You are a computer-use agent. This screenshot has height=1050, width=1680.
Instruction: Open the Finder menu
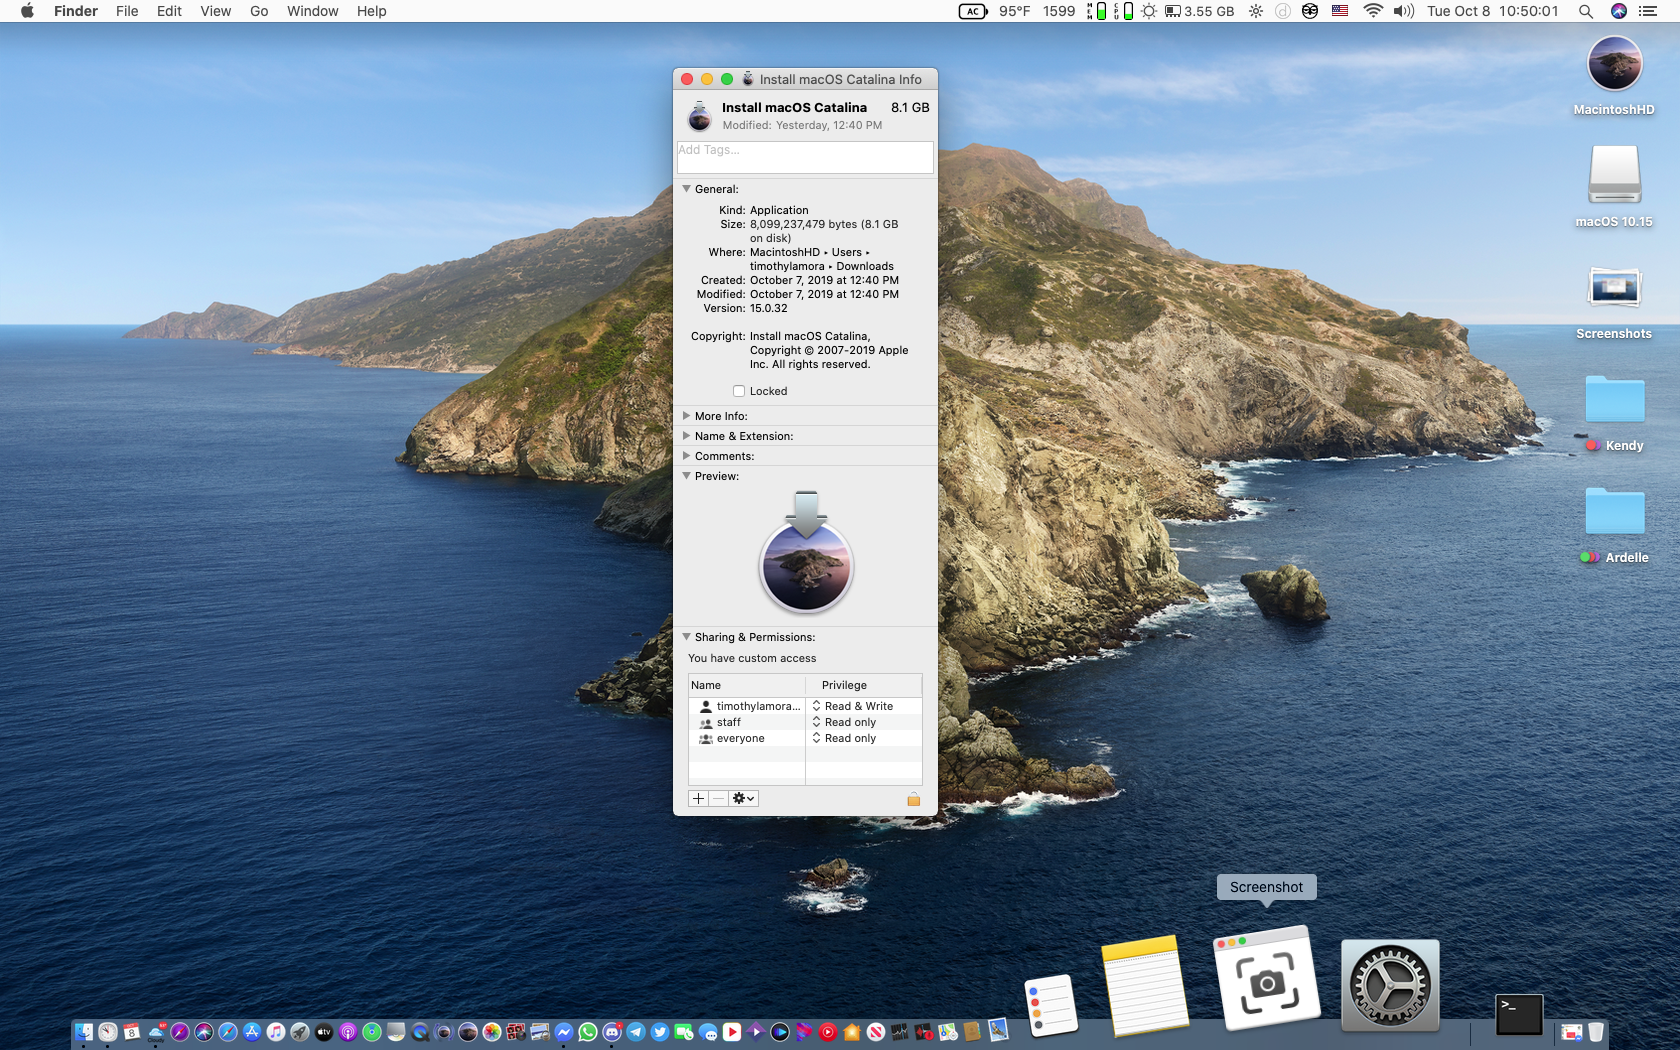coord(76,11)
